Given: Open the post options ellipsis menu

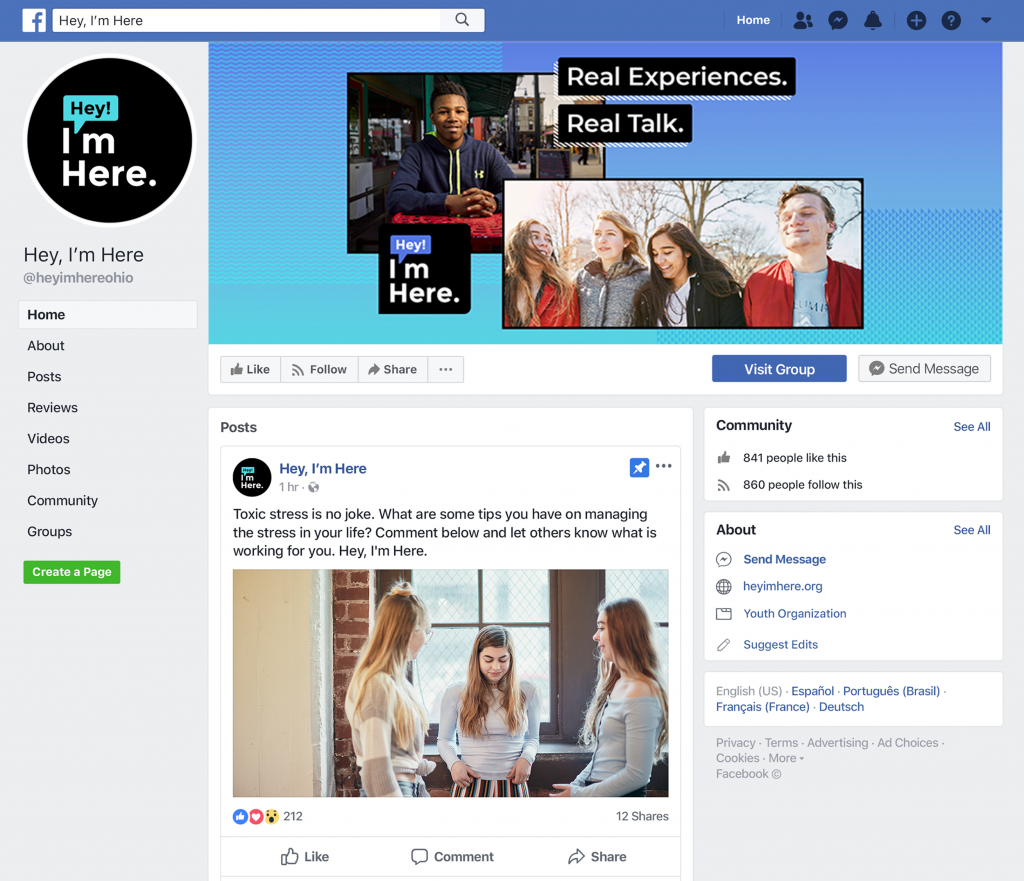Looking at the screenshot, I should [x=664, y=466].
